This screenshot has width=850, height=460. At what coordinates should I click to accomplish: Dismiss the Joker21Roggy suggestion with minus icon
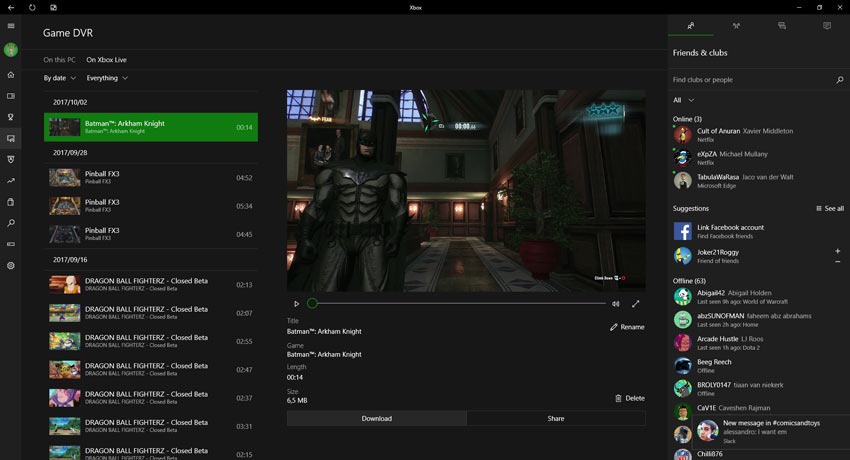pyautogui.click(x=838, y=262)
